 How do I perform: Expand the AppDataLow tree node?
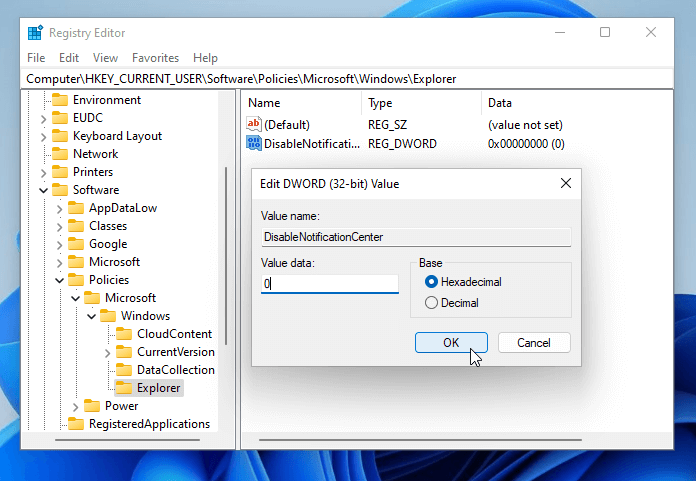(x=59, y=208)
